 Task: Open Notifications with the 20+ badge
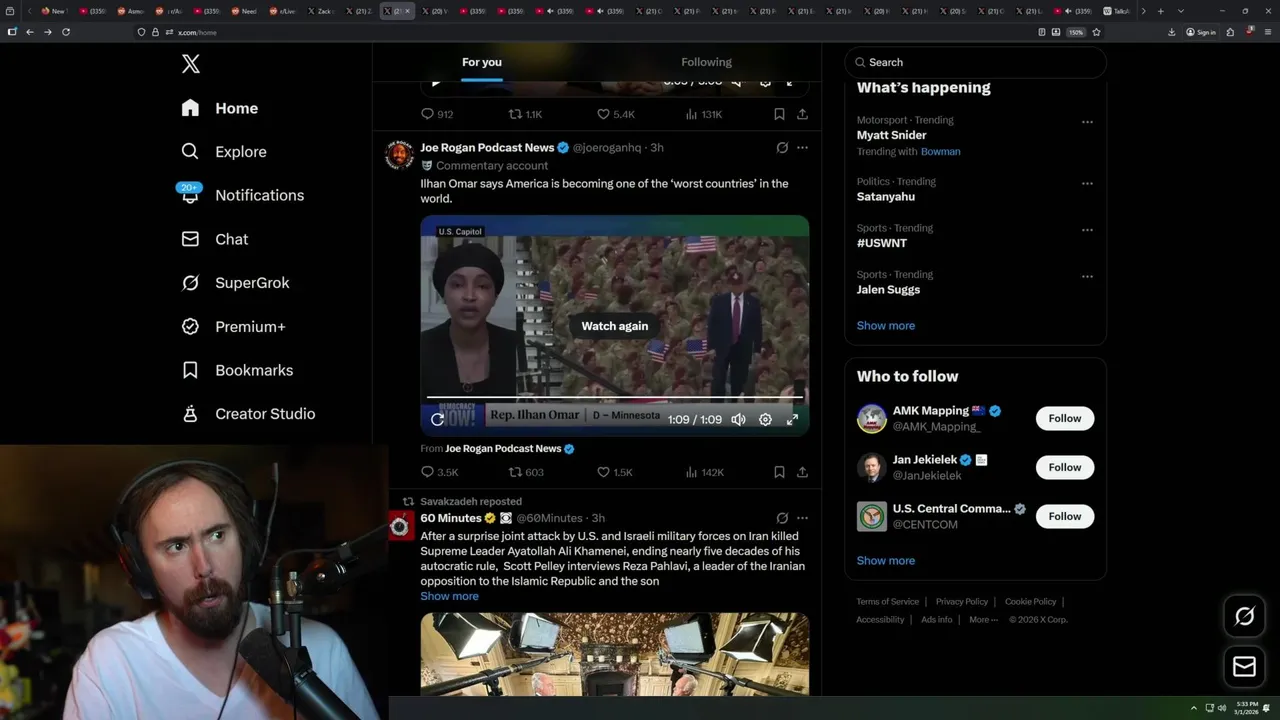pos(242,195)
